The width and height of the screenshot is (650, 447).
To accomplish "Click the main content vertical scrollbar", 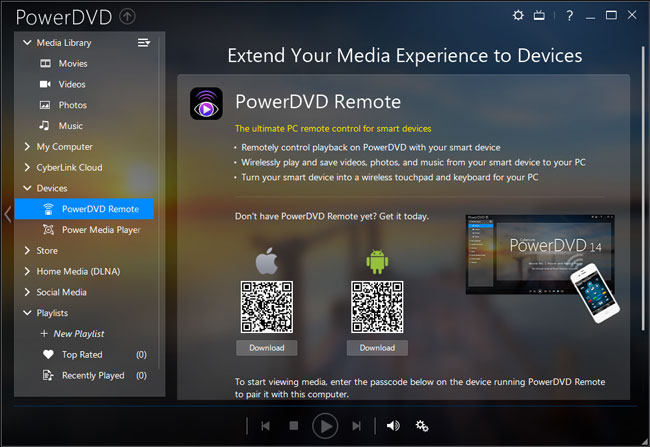I will 643,189.
